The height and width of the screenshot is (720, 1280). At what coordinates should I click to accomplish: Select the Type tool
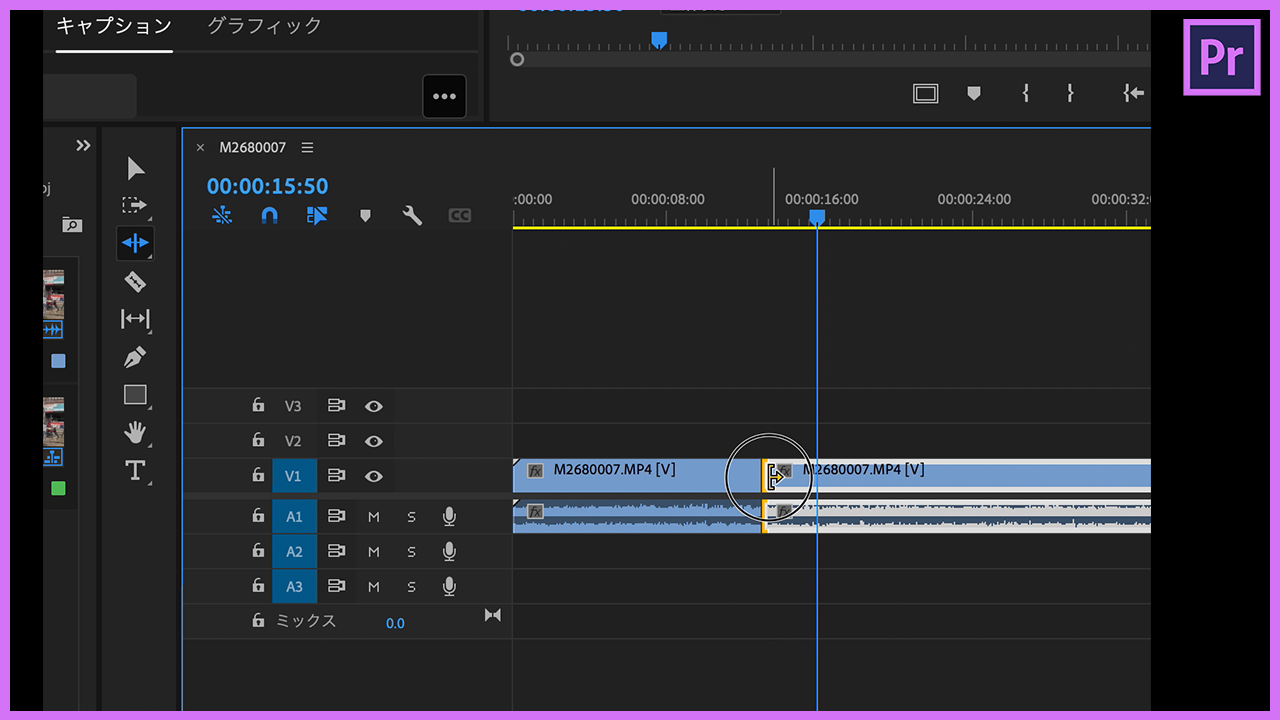coord(135,470)
